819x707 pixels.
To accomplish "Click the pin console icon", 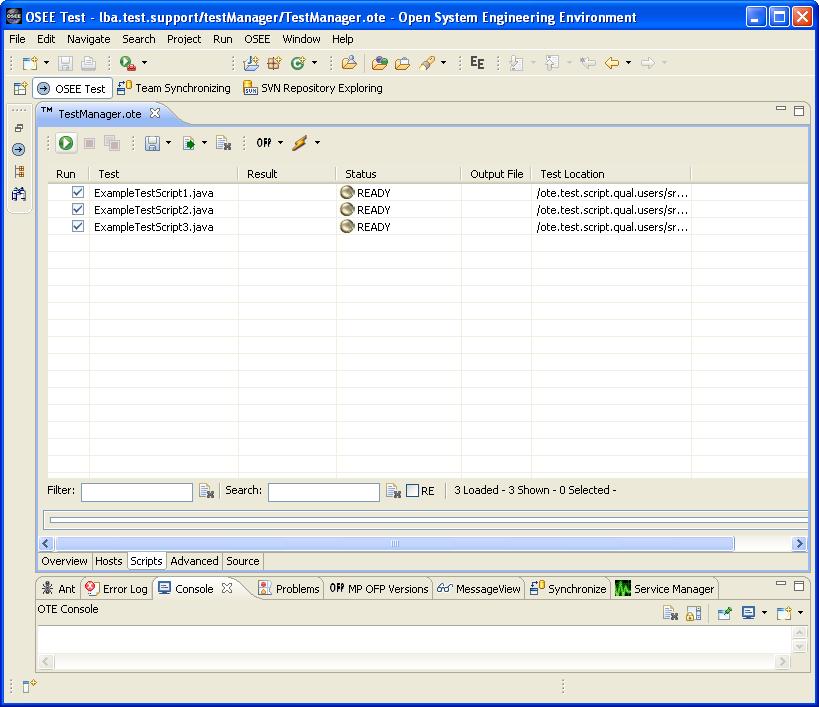I will (x=724, y=613).
